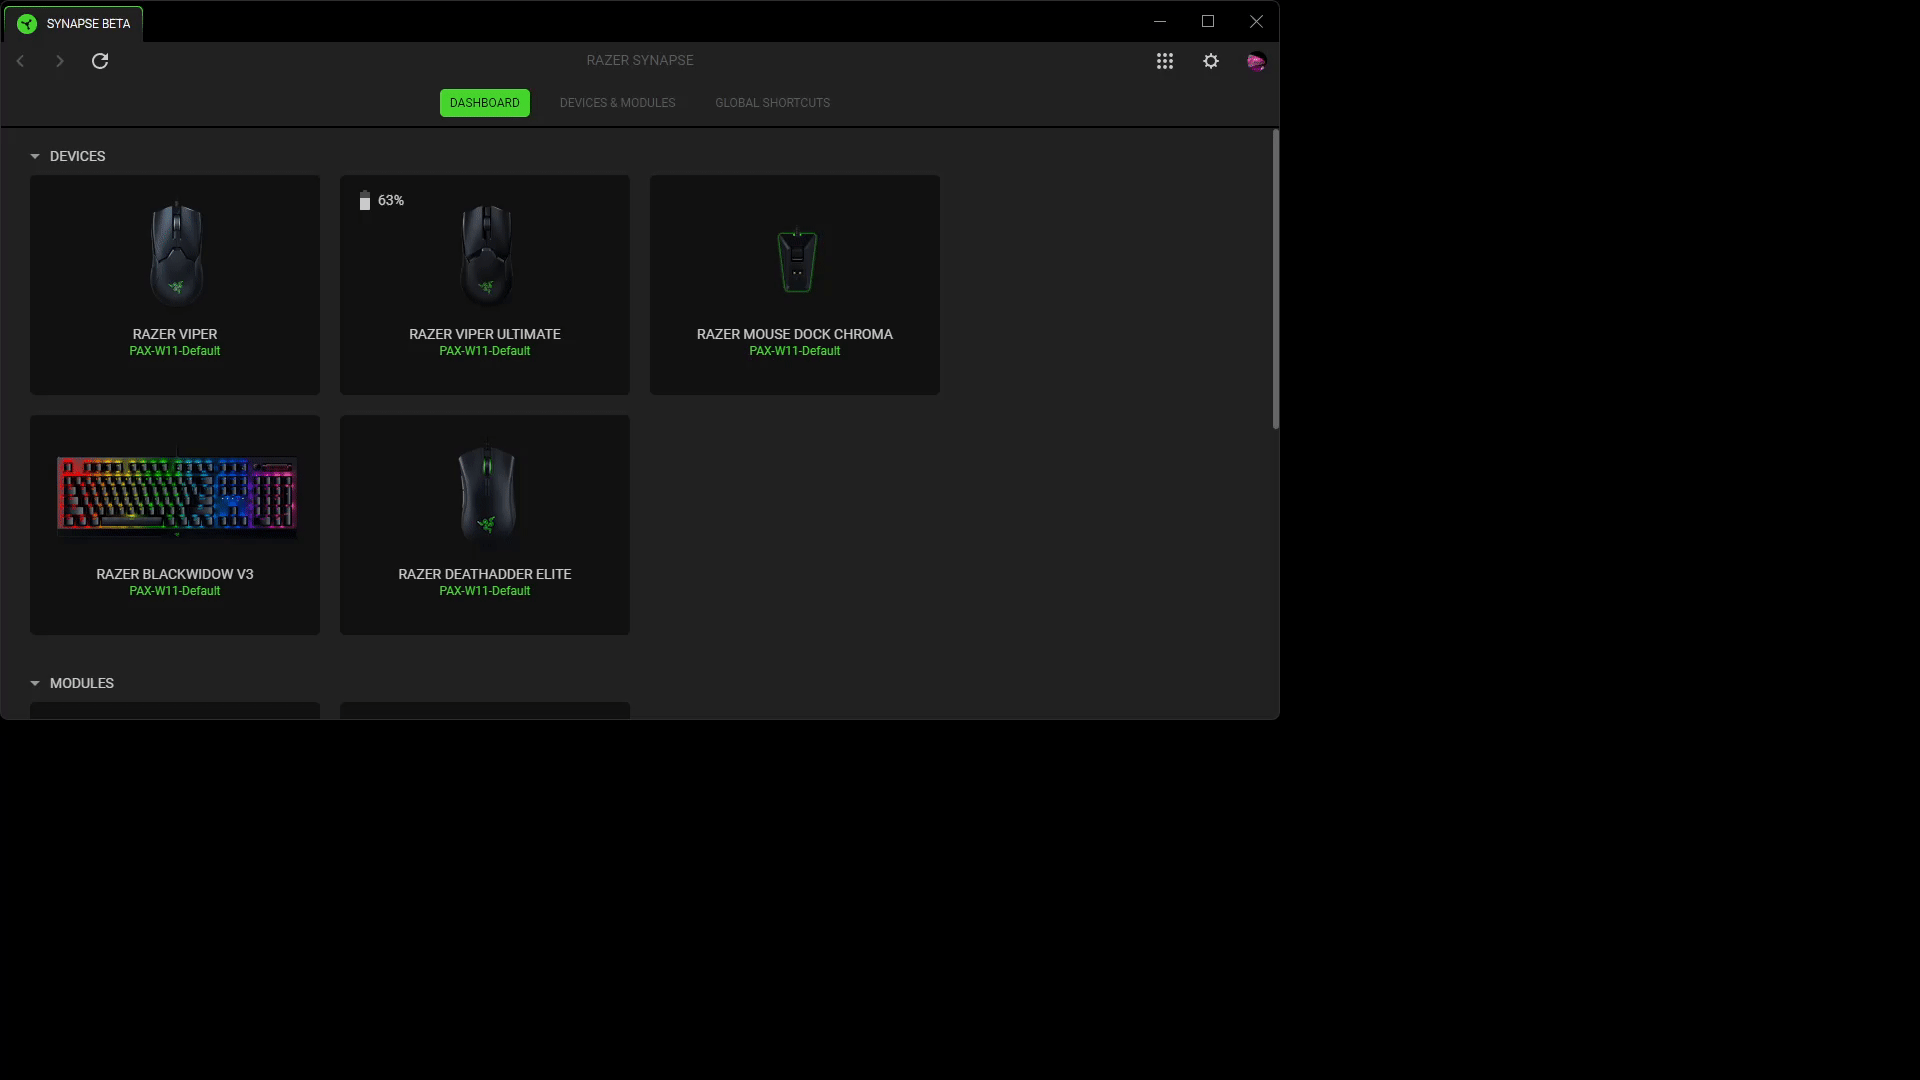The image size is (1920, 1080).
Task: Open the apps grid launcher icon
Action: [x=1165, y=61]
